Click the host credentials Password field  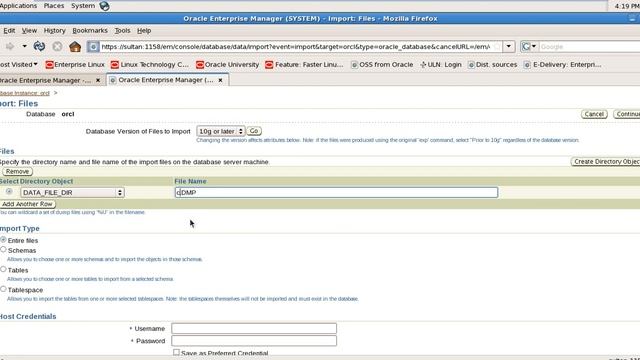(x=254, y=340)
